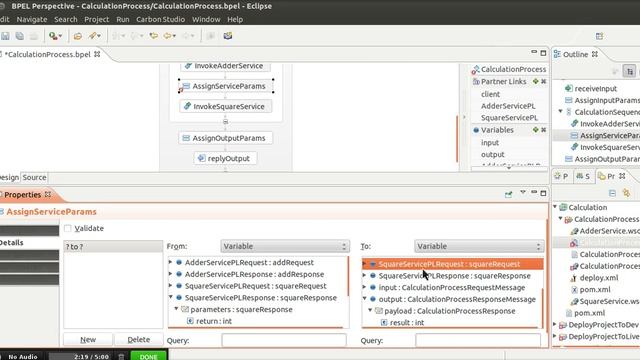The image size is (640, 360).
Task: Click the Help menu
Action: [x=235, y=19]
